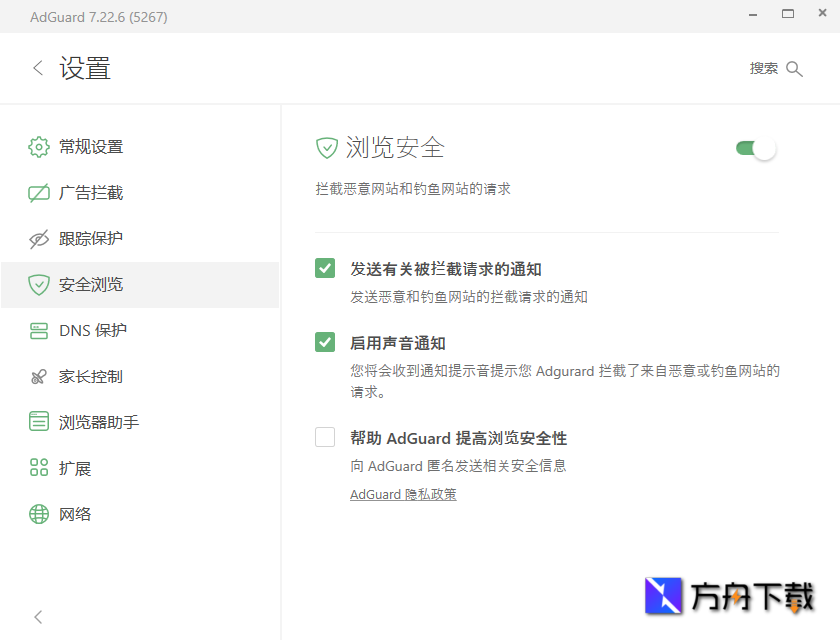Open 广告拦截 via its crossed-ad icon
This screenshot has height=640, width=840.
pyautogui.click(x=38, y=192)
